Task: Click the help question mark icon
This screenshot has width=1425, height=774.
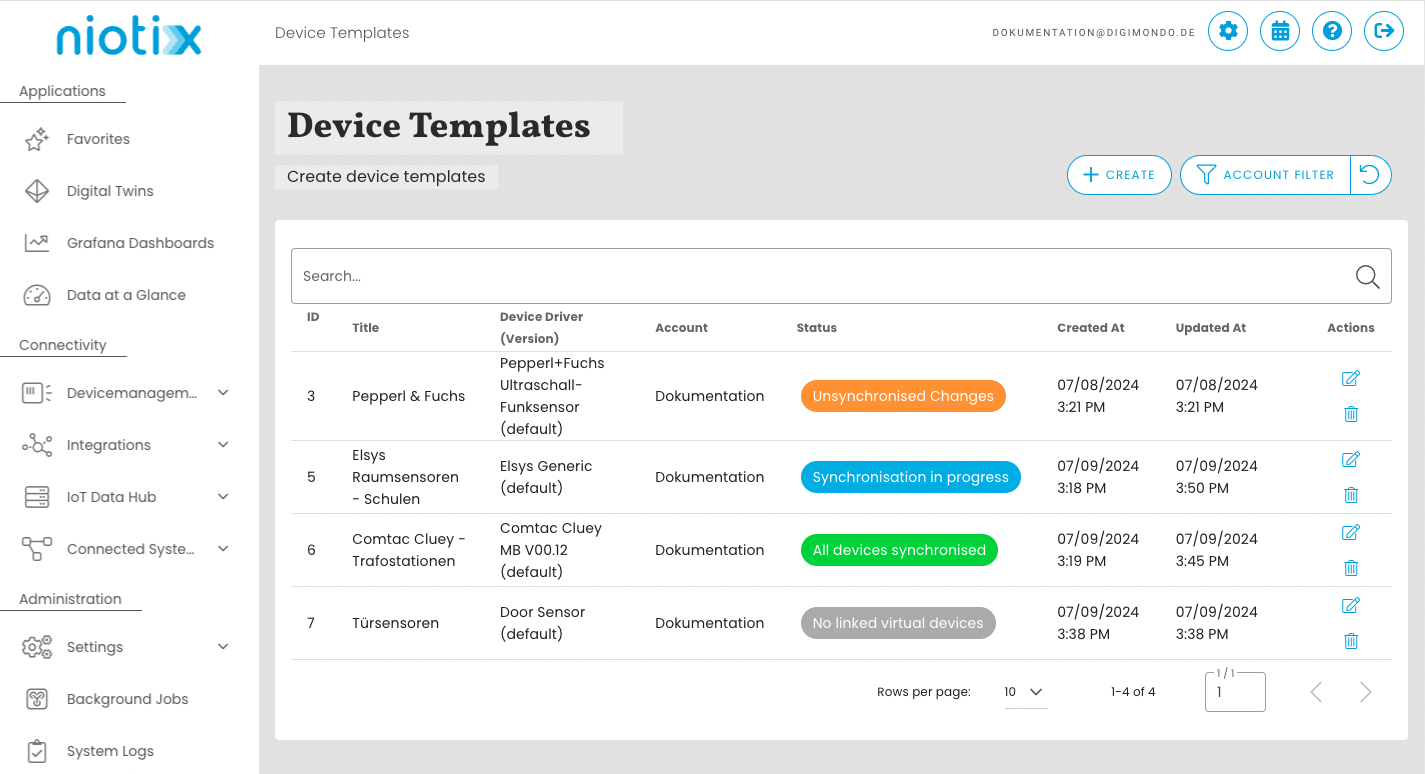Action: 1332,32
